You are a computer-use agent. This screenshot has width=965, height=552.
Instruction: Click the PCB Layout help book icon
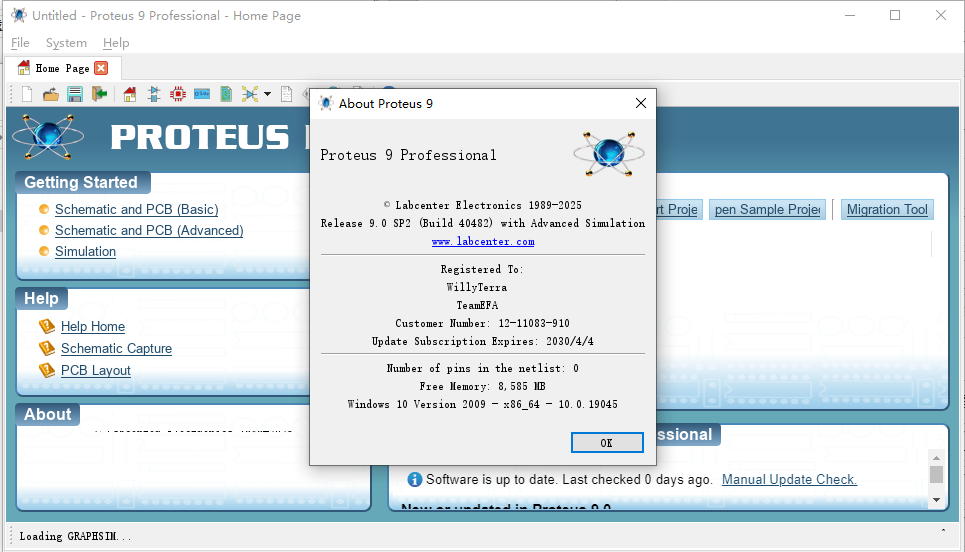(x=47, y=370)
